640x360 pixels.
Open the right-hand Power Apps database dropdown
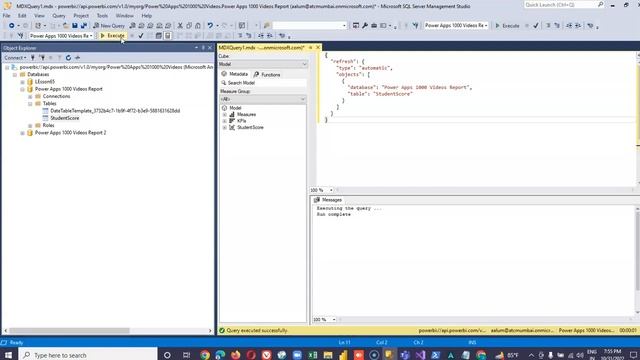click(456, 26)
